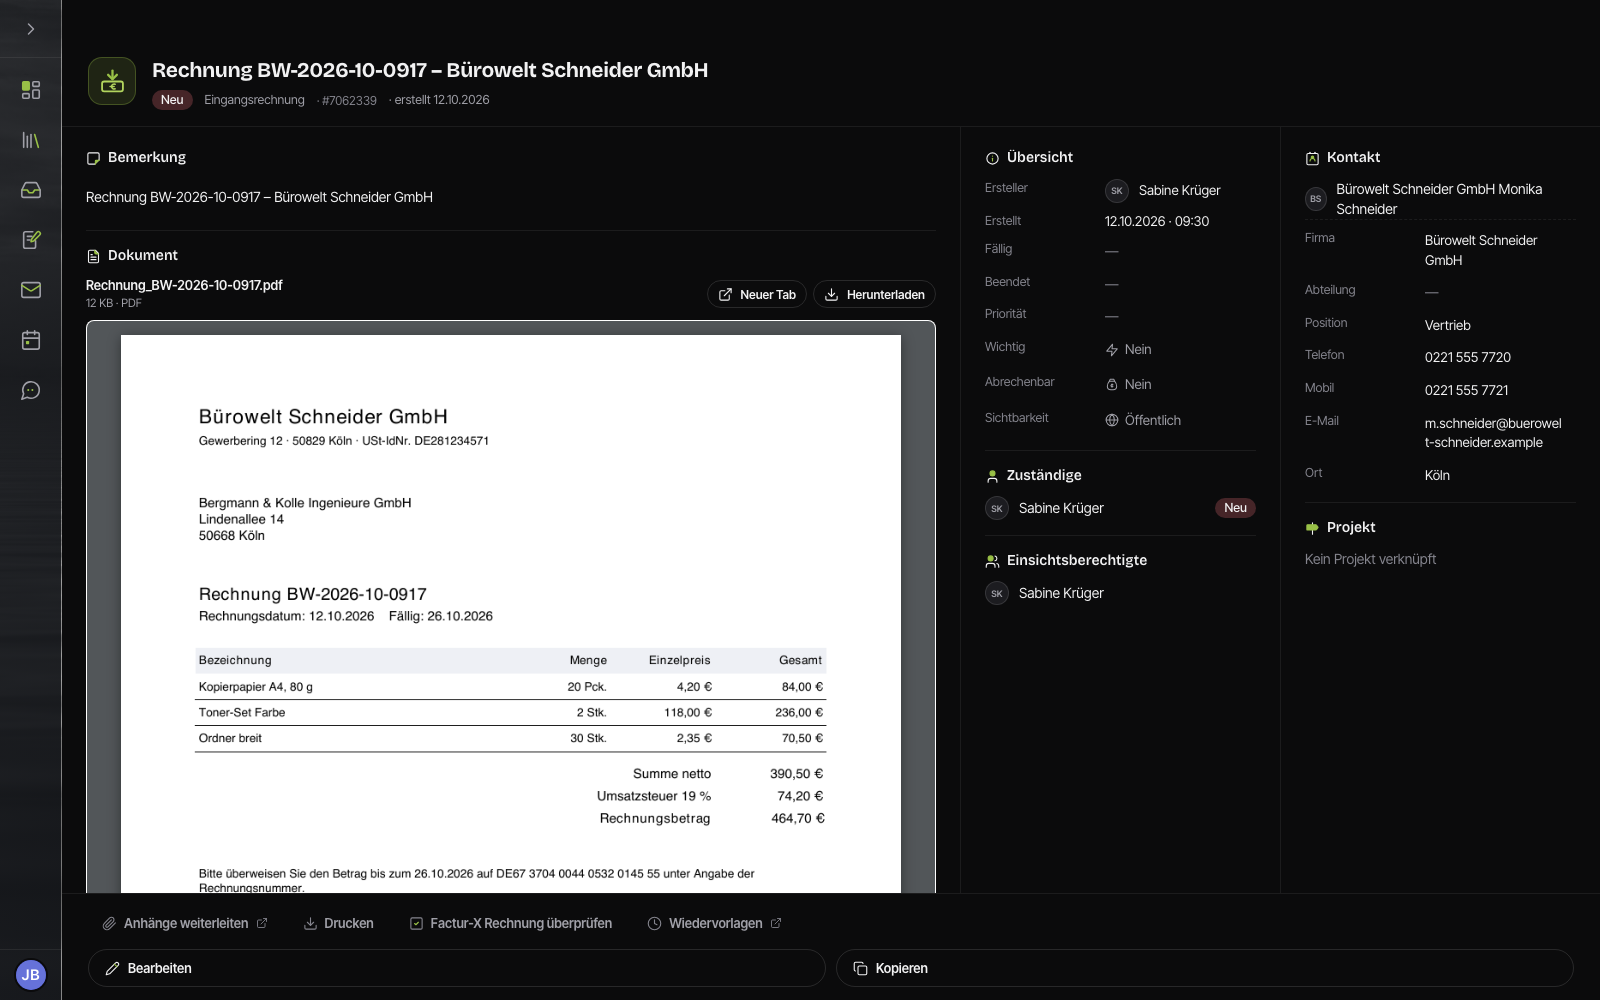This screenshot has width=1600, height=1000.
Task: Open the library icon in the sidebar
Action: pos(31,140)
